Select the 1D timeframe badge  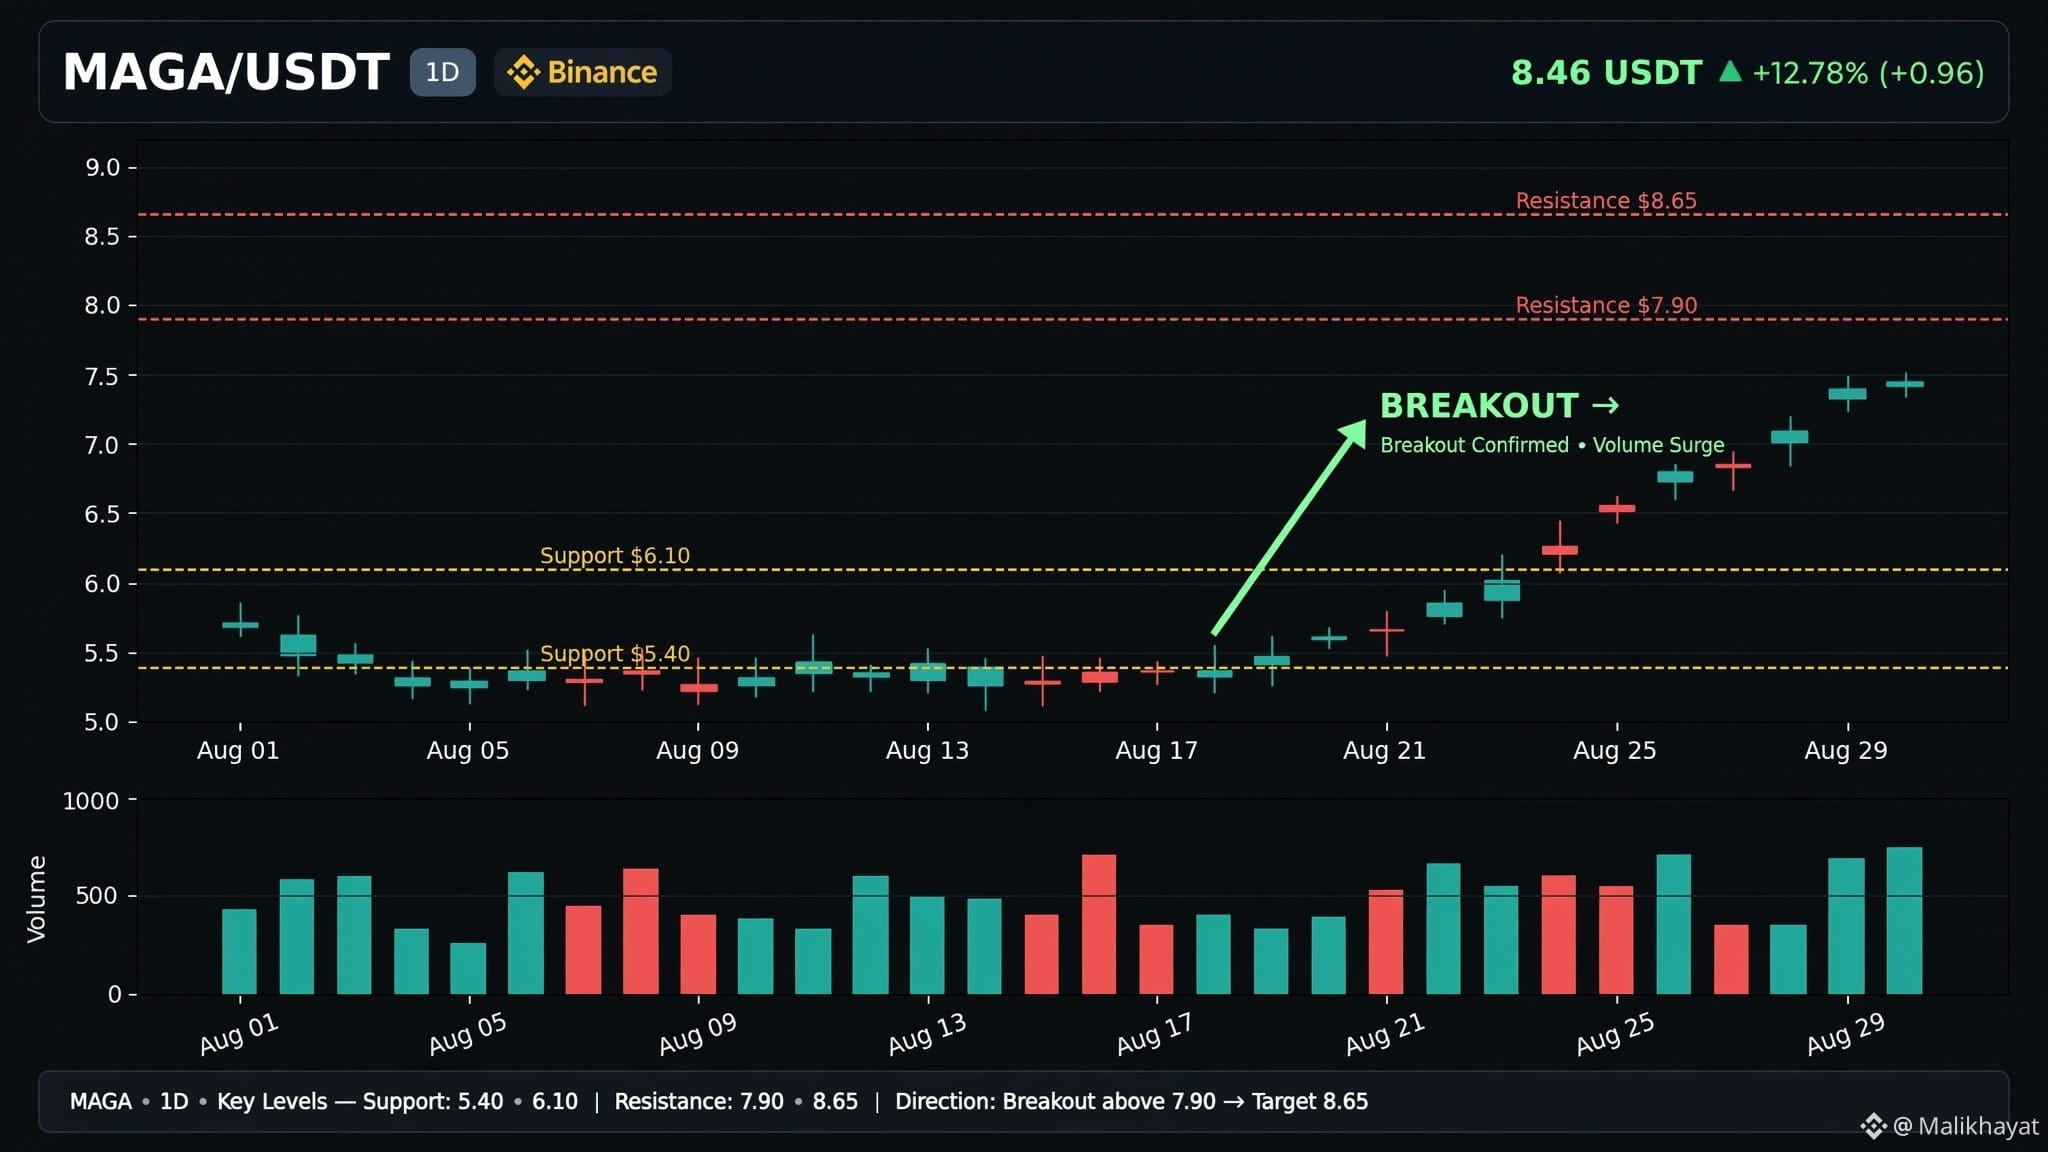pos(442,72)
